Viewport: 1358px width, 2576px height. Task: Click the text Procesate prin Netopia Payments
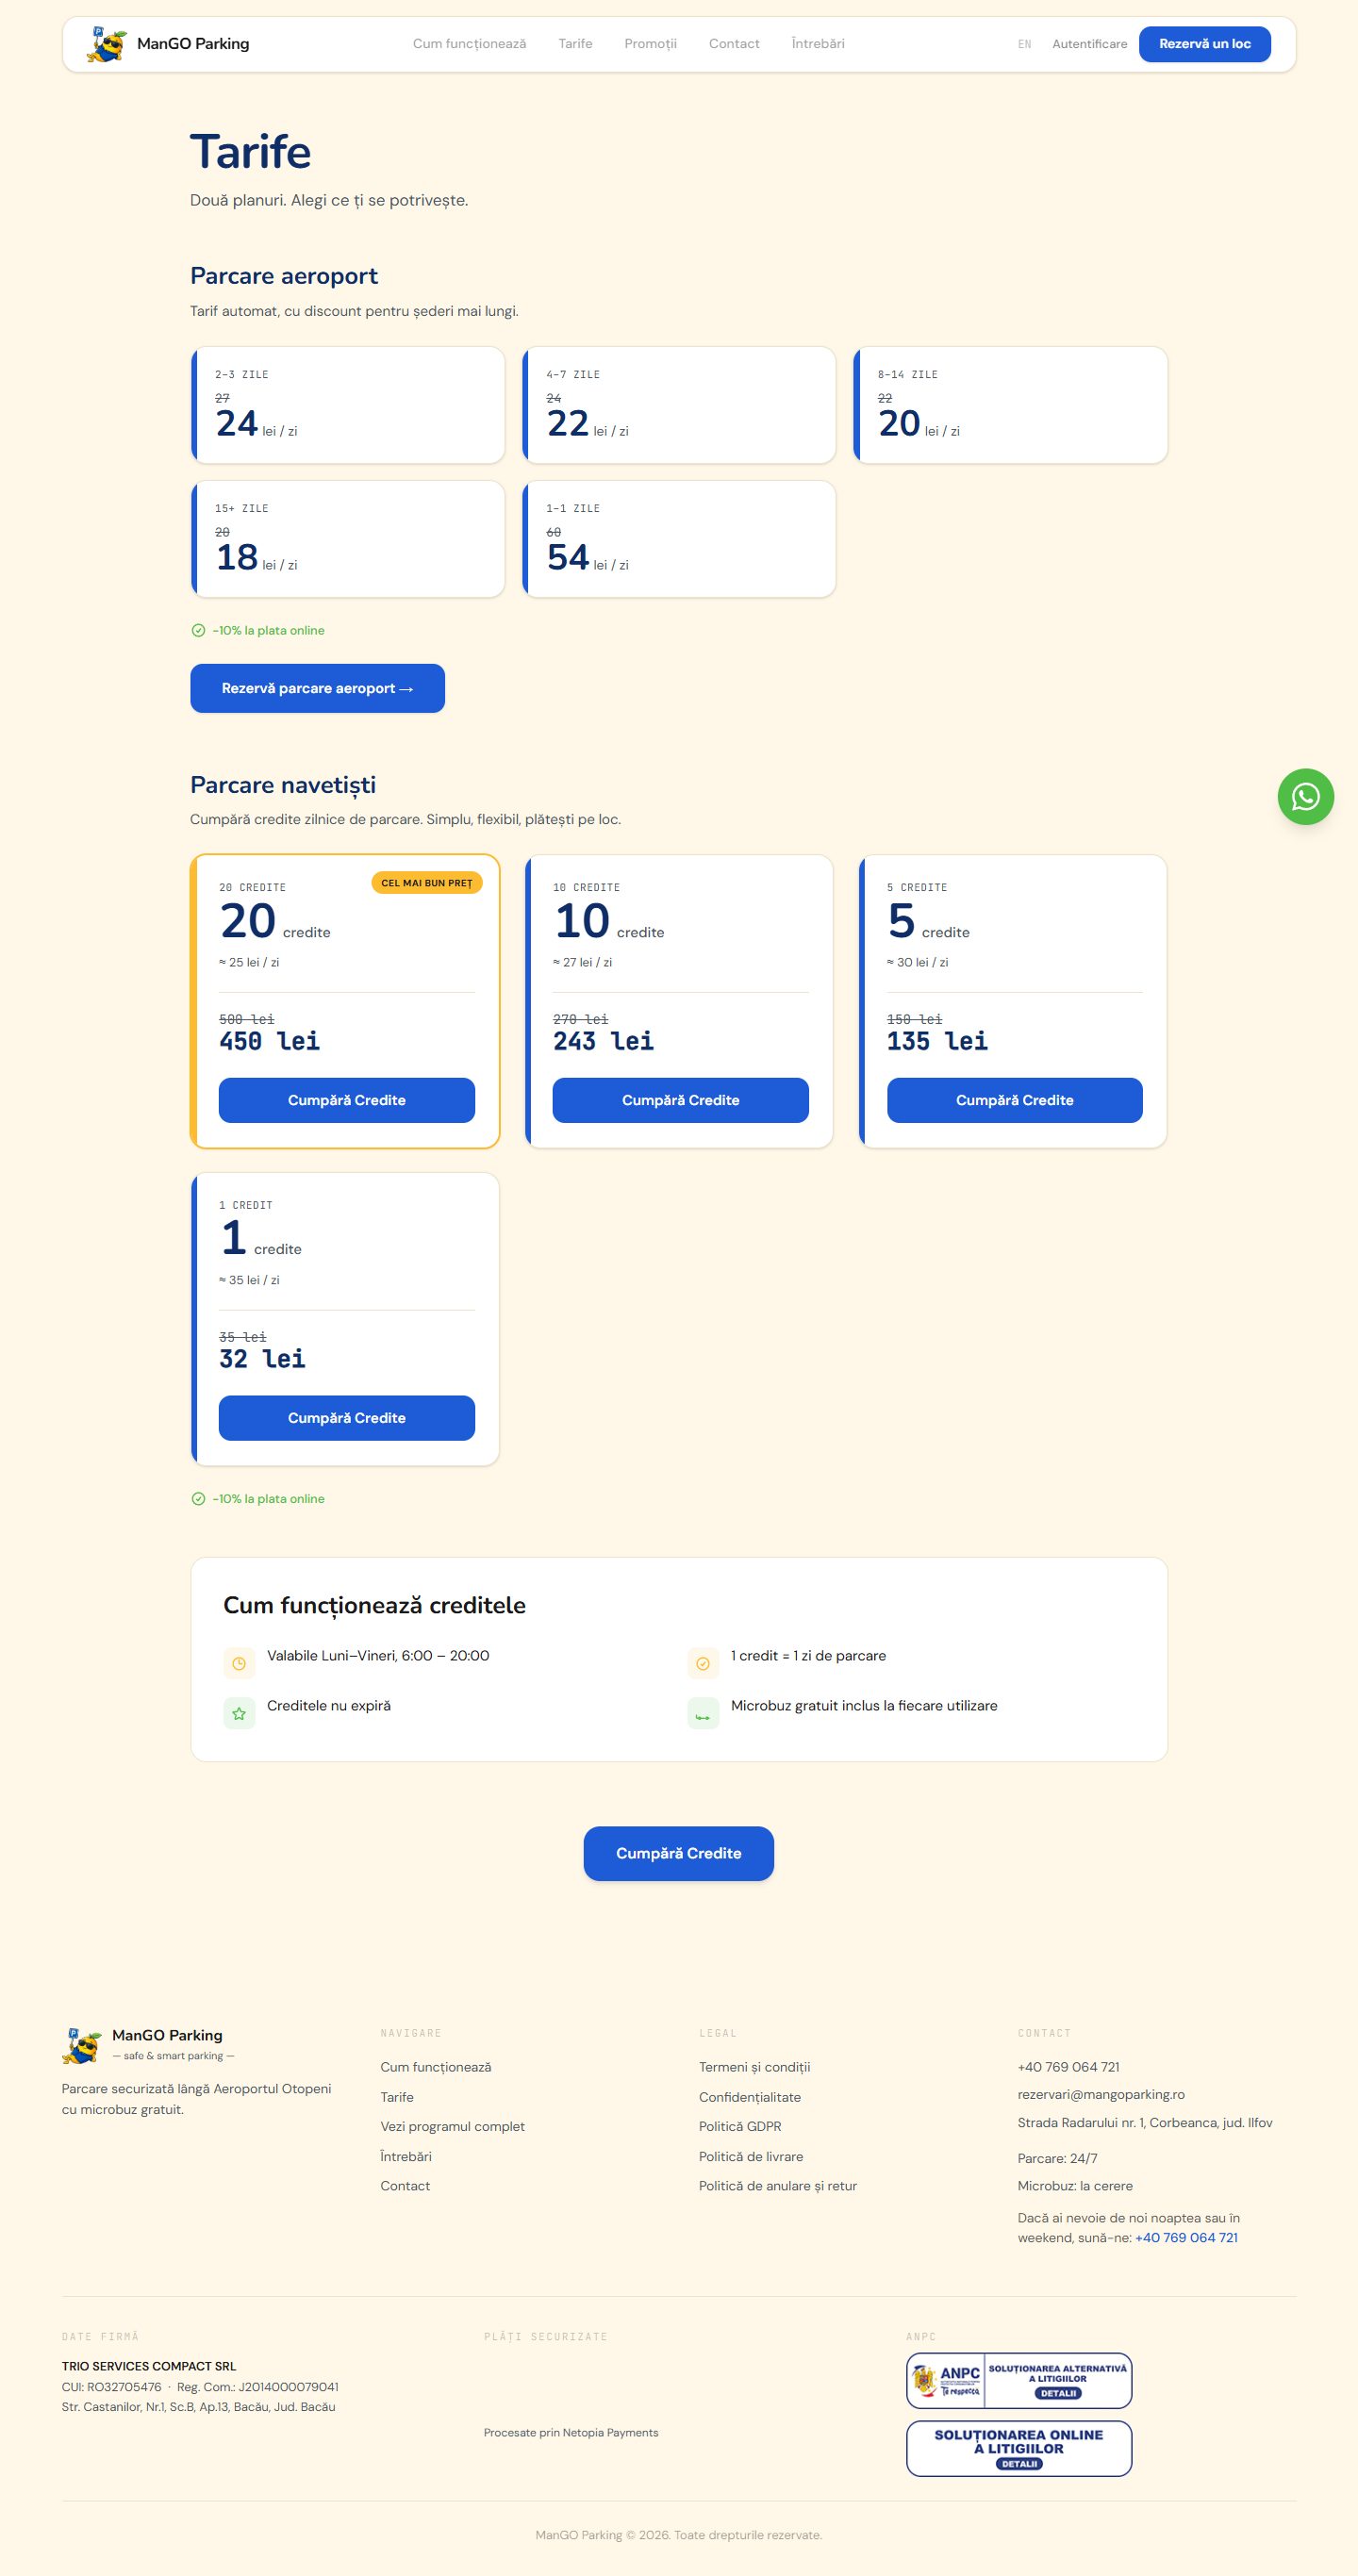tap(571, 2432)
